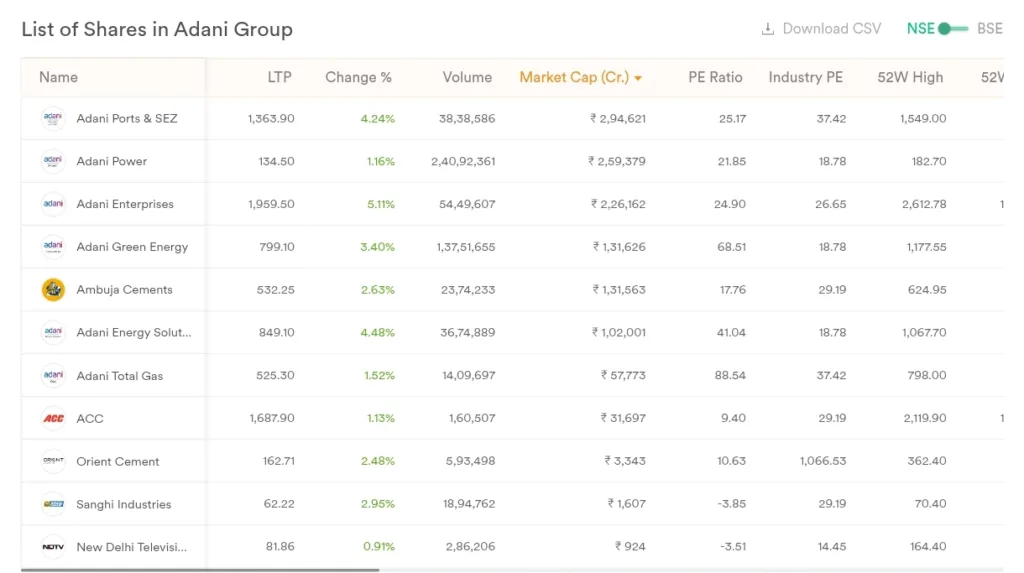The image size is (1024, 573).
Task: Click the download icon beside Download CSV
Action: 768,29
